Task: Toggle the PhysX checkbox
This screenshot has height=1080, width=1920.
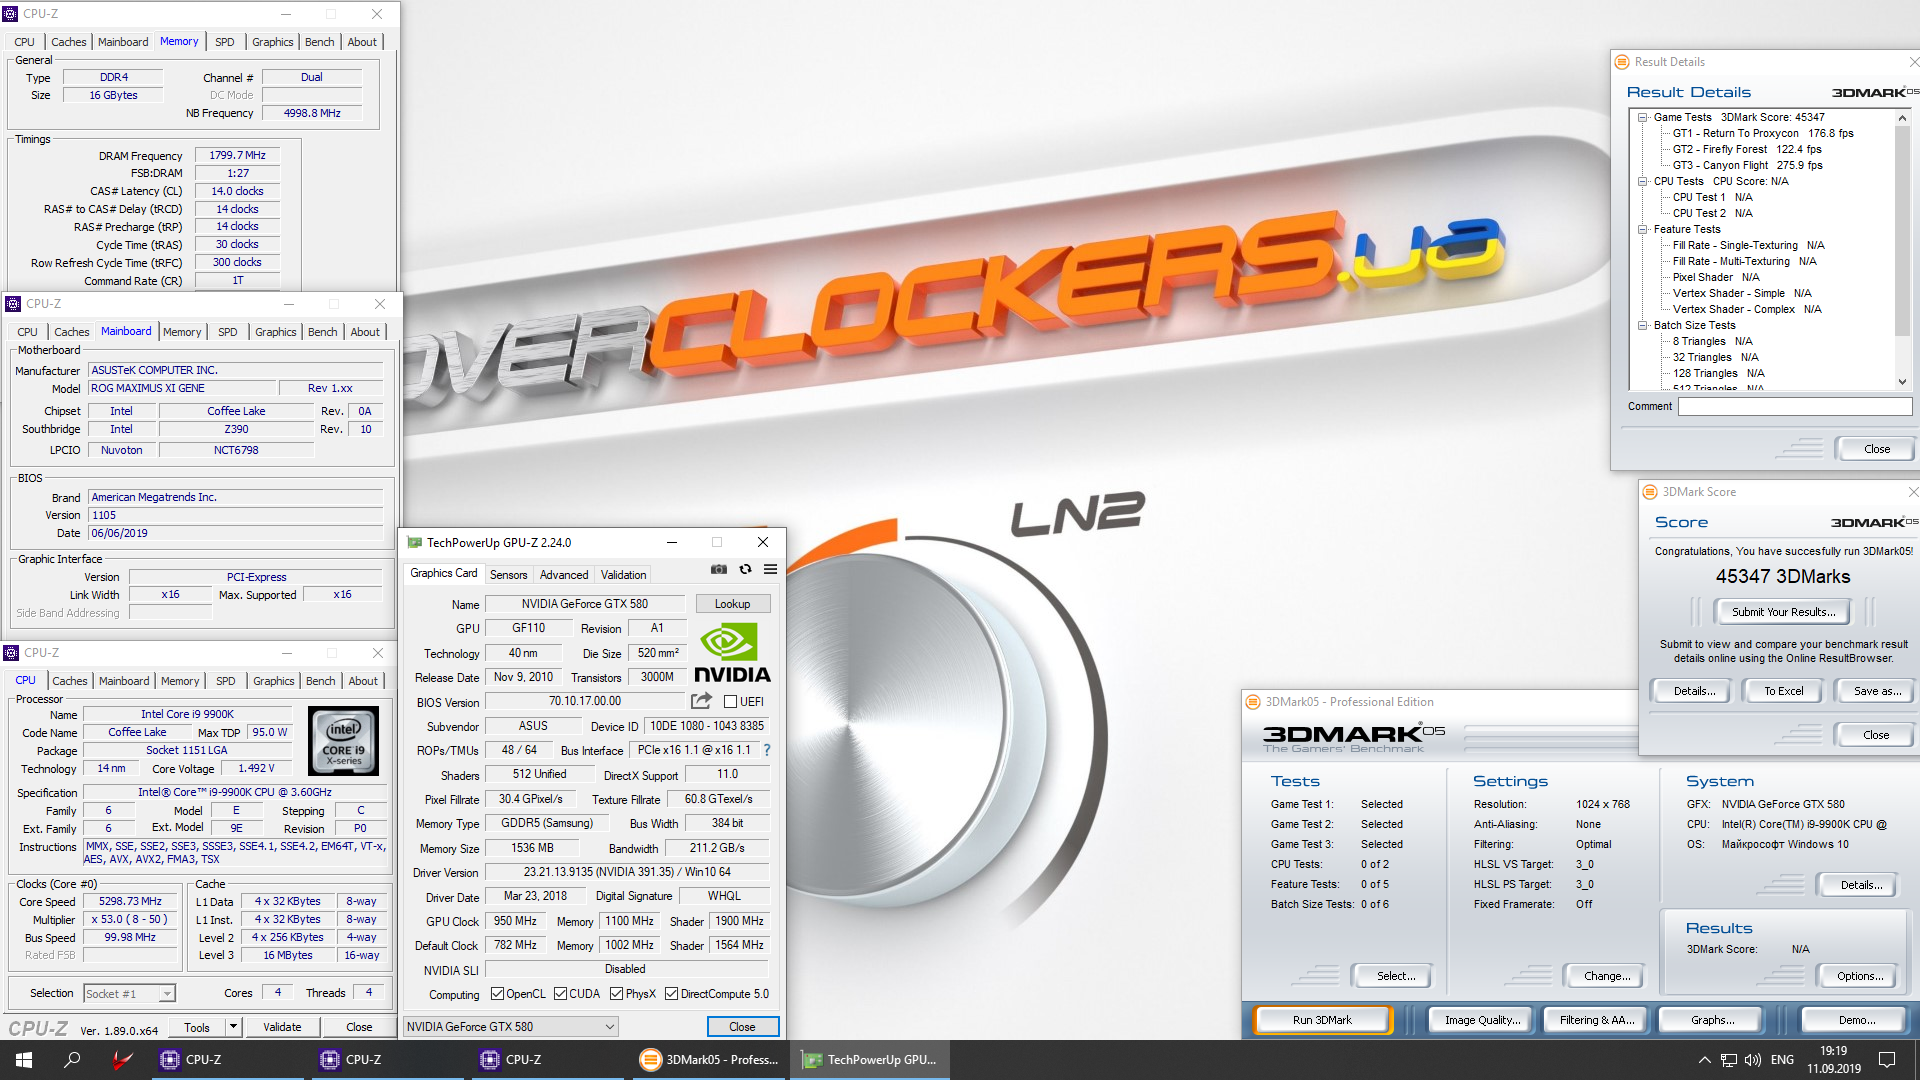Action: tap(617, 994)
